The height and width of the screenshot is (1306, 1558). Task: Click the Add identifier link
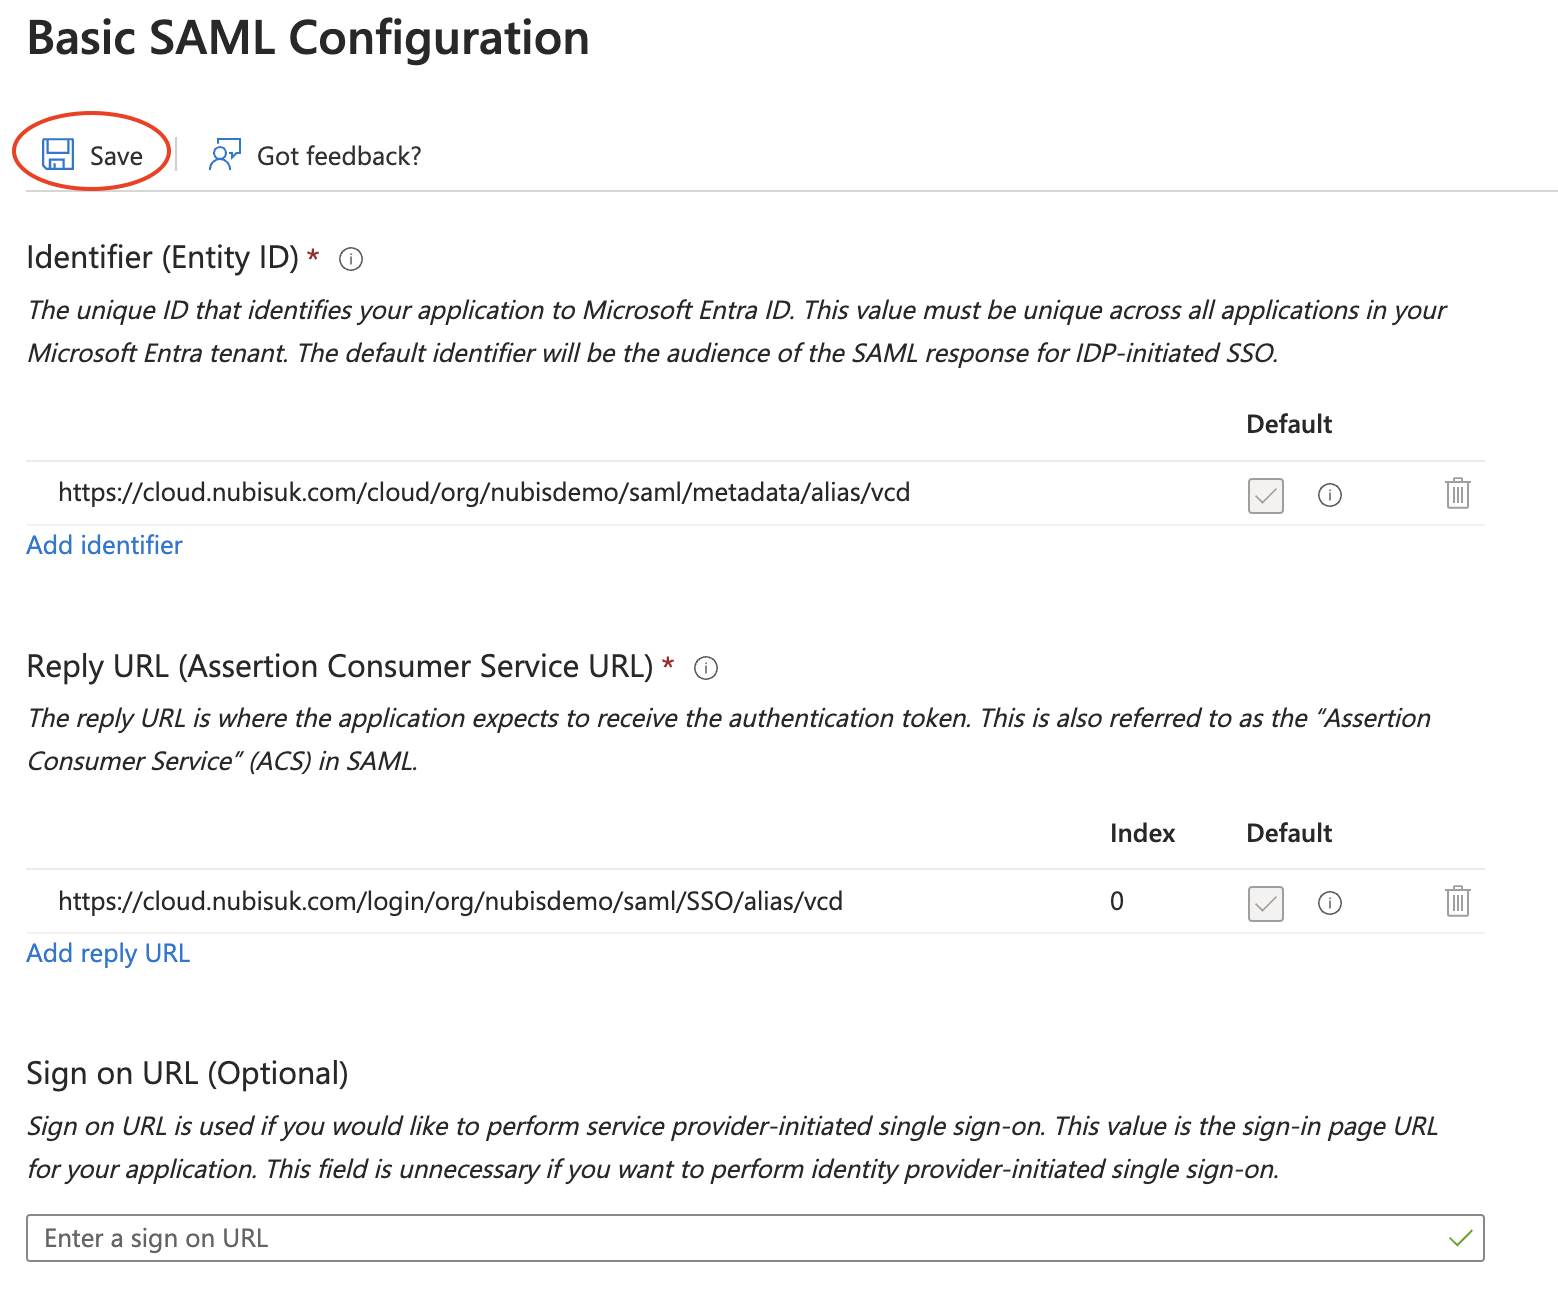pyautogui.click(x=105, y=545)
